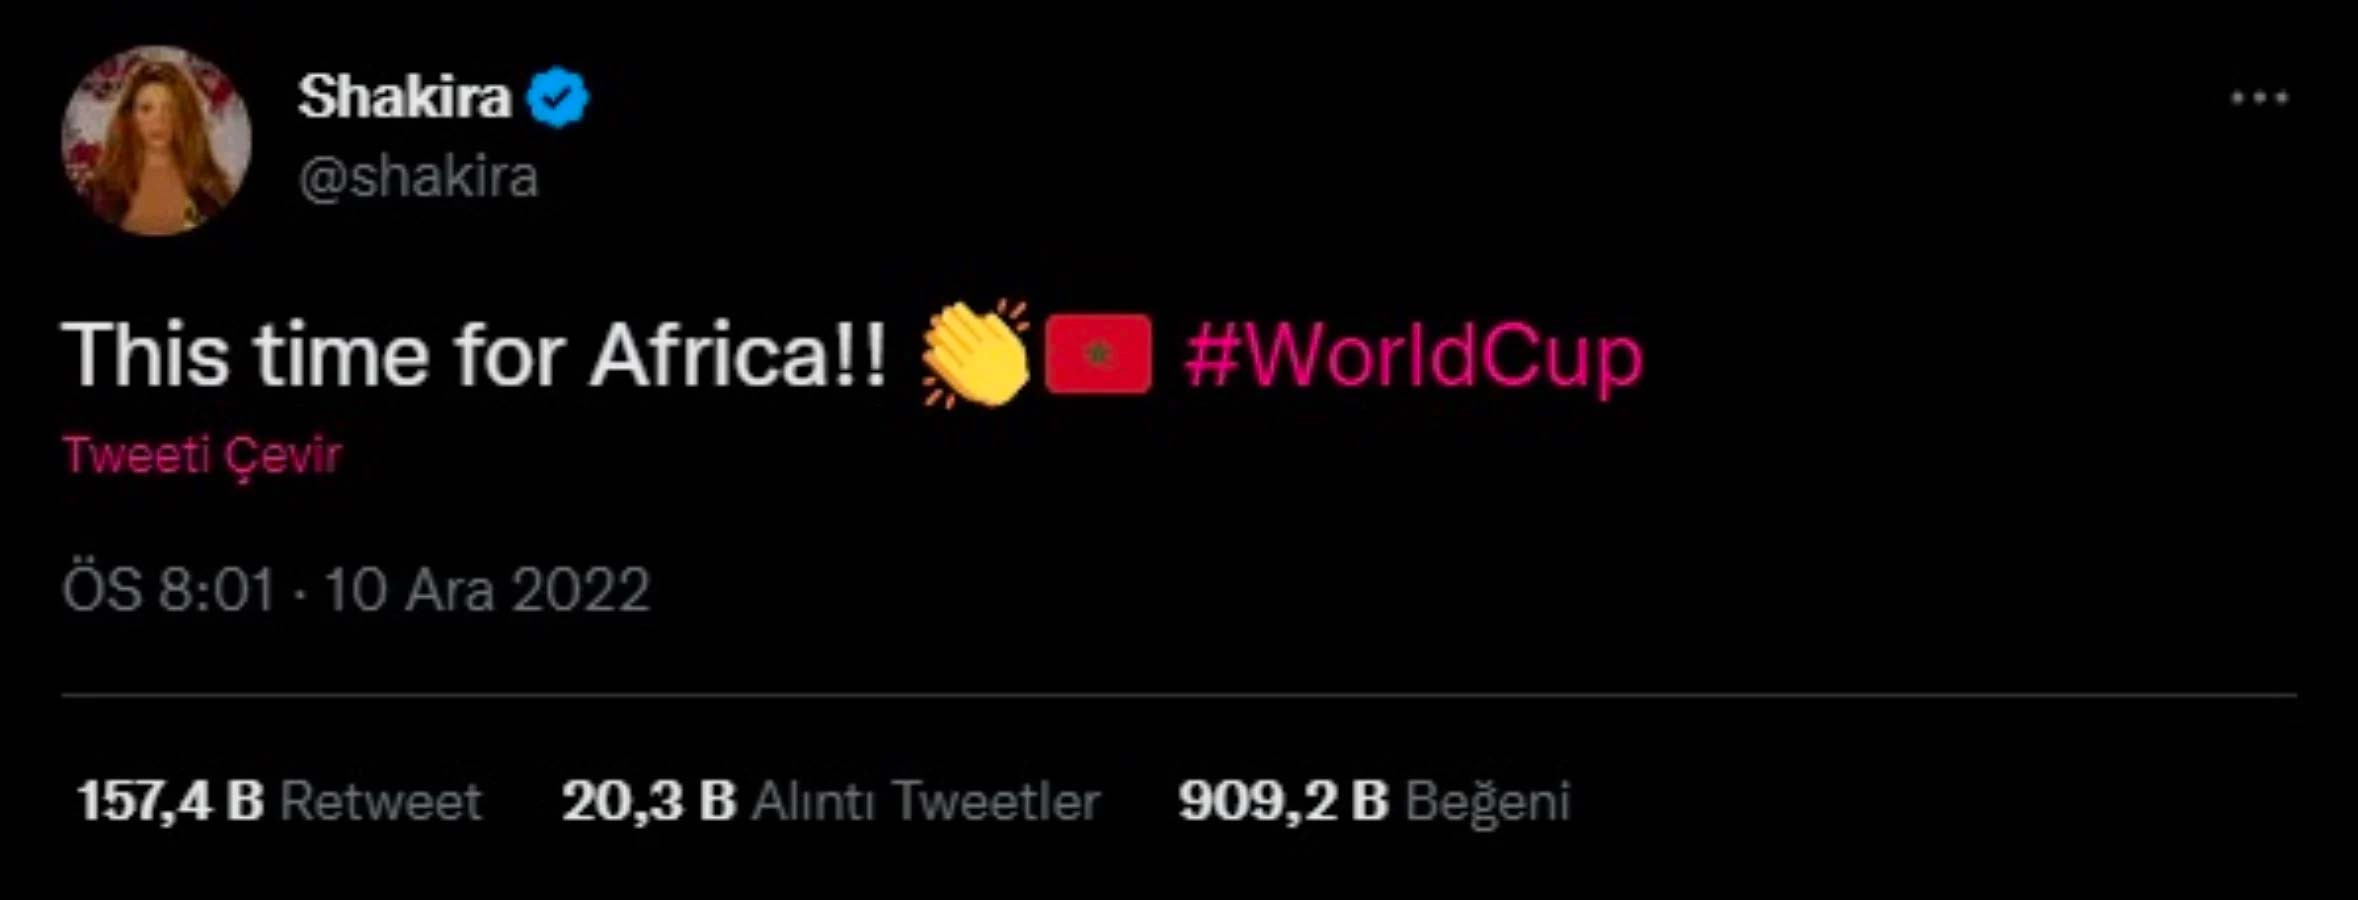The width and height of the screenshot is (2358, 900).
Task: Open the three-dot more options menu
Action: (x=2259, y=98)
